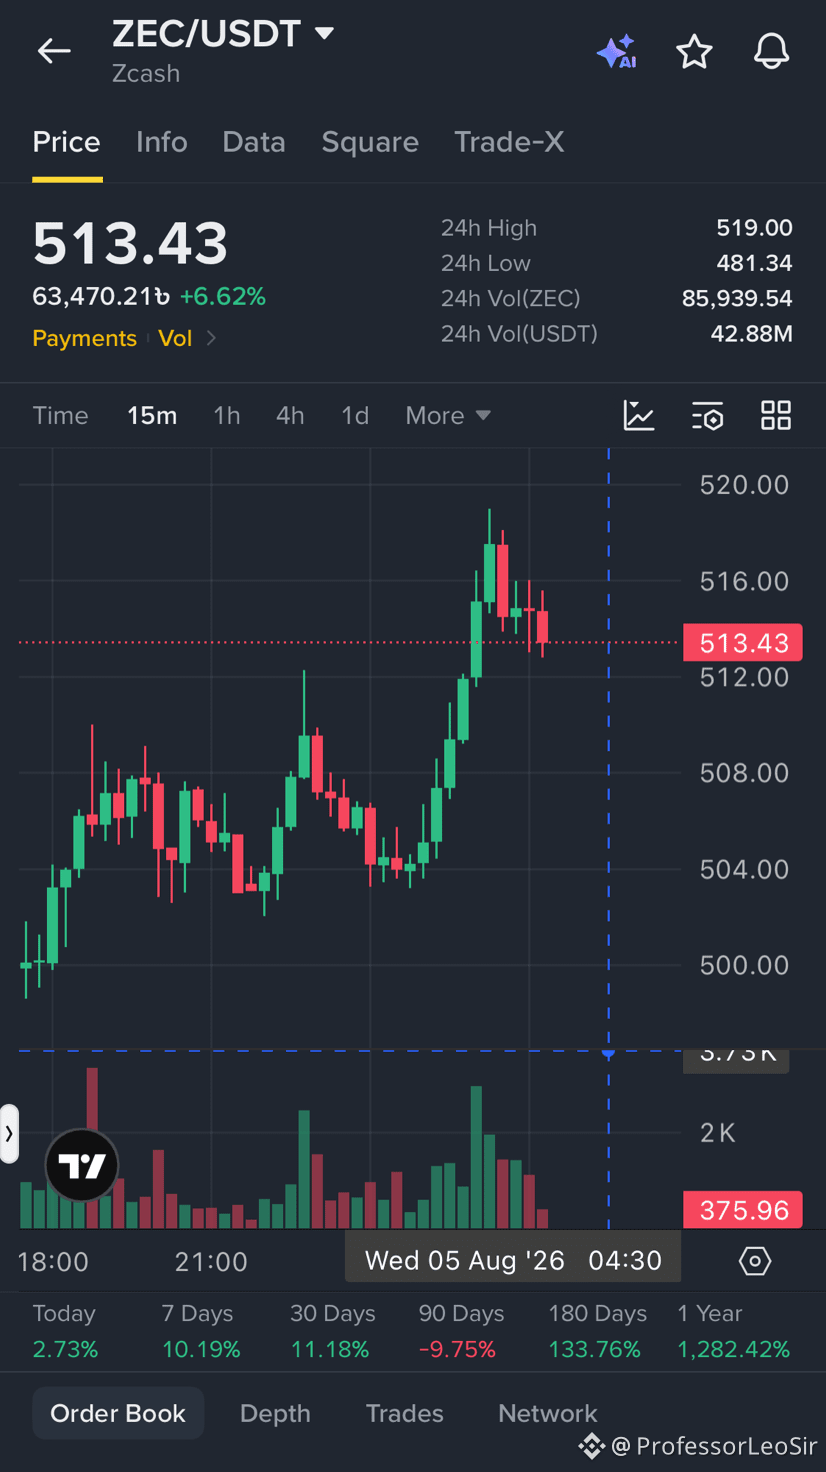Switch to the Trade-X tab
The width and height of the screenshot is (826, 1472).
point(509,142)
